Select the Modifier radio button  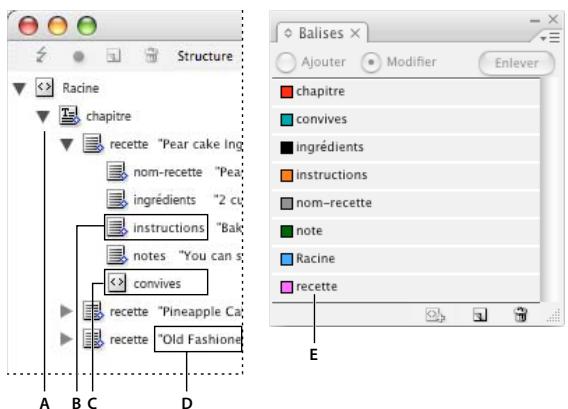point(371,62)
